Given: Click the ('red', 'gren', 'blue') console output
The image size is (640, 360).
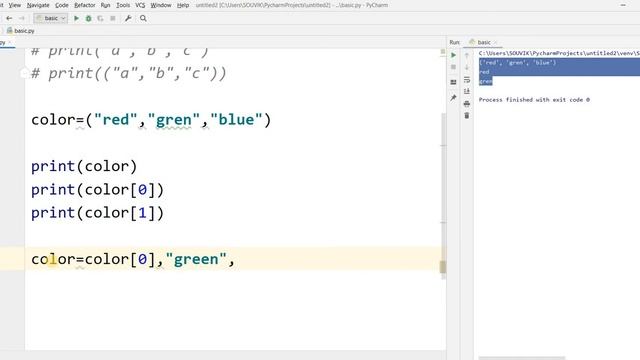Looking at the screenshot, I should click(x=518, y=62).
